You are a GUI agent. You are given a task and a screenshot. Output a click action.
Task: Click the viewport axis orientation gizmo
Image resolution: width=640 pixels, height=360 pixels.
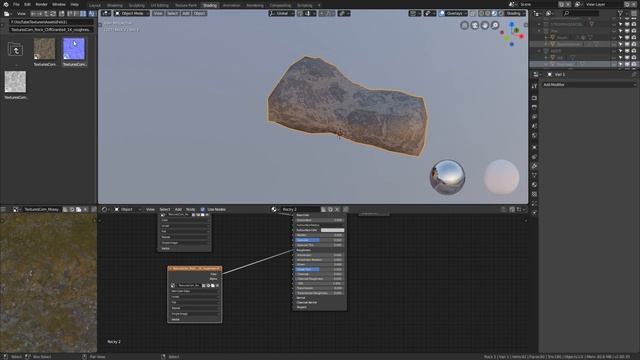tap(513, 34)
